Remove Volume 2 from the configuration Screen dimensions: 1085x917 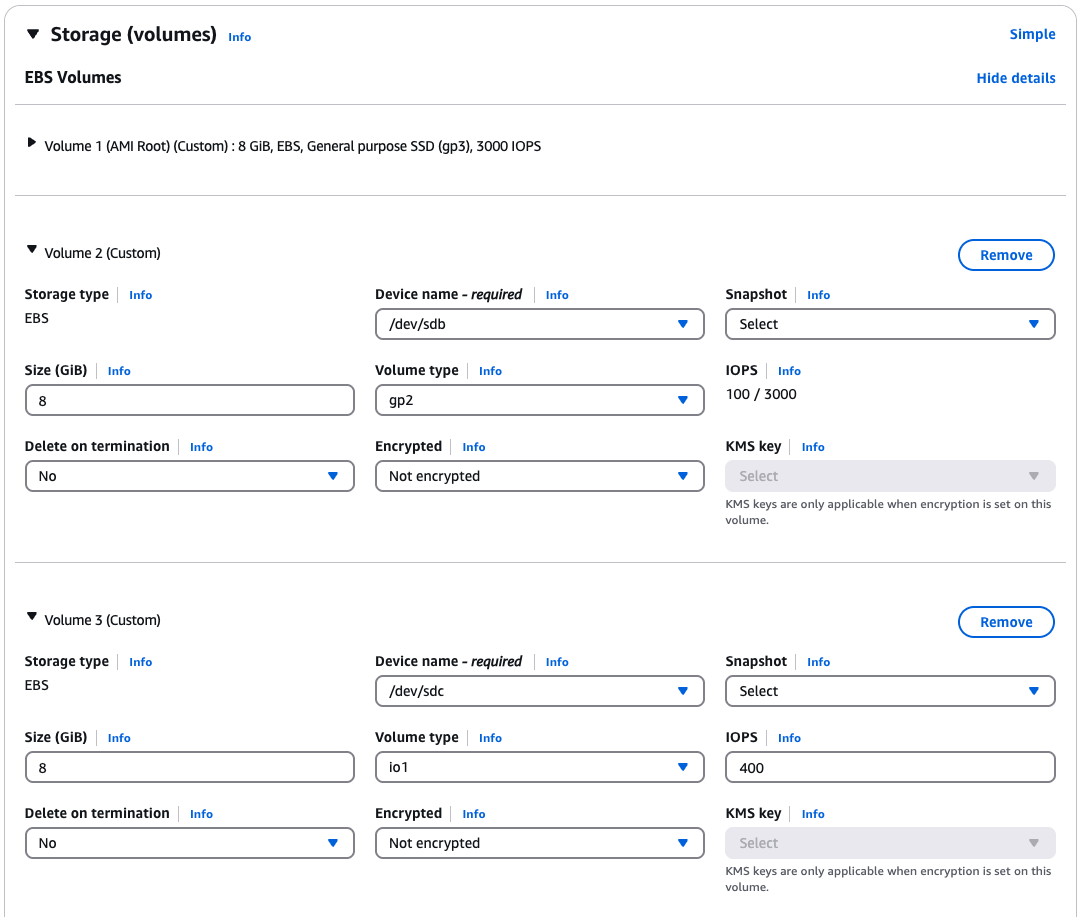(1005, 255)
